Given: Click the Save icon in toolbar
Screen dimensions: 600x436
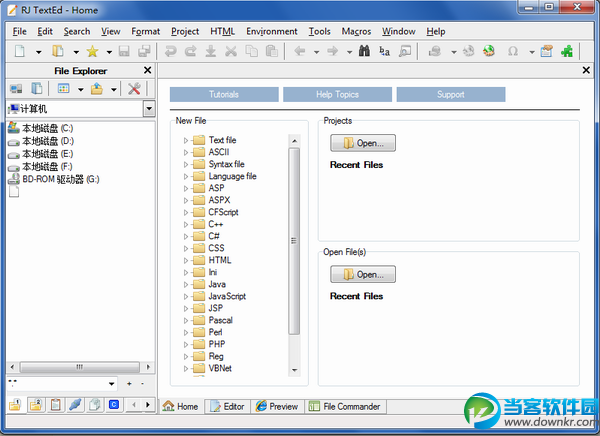Looking at the screenshot, I should (124, 51).
